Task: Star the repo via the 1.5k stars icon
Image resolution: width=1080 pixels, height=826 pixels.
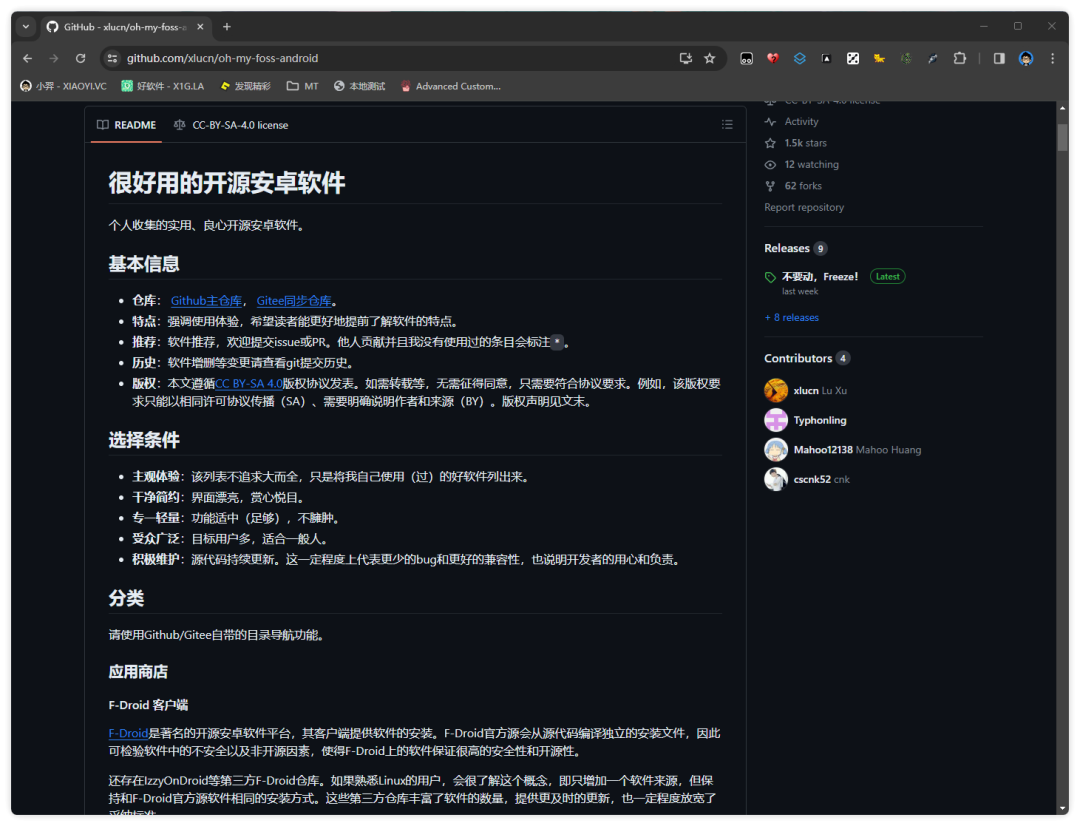Action: tap(769, 142)
